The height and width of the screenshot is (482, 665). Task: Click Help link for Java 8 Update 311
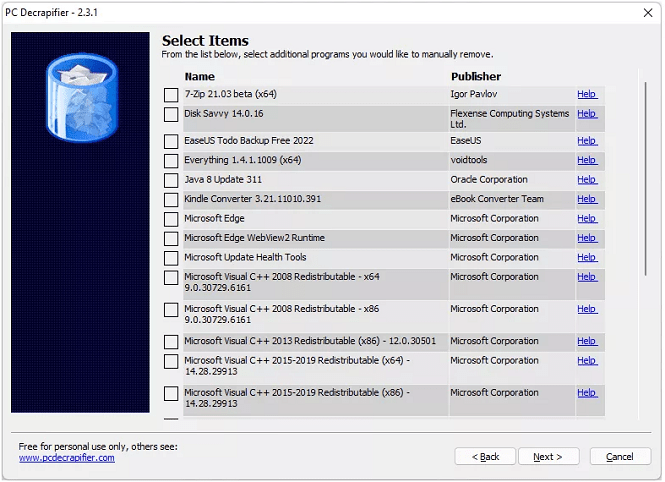(587, 180)
